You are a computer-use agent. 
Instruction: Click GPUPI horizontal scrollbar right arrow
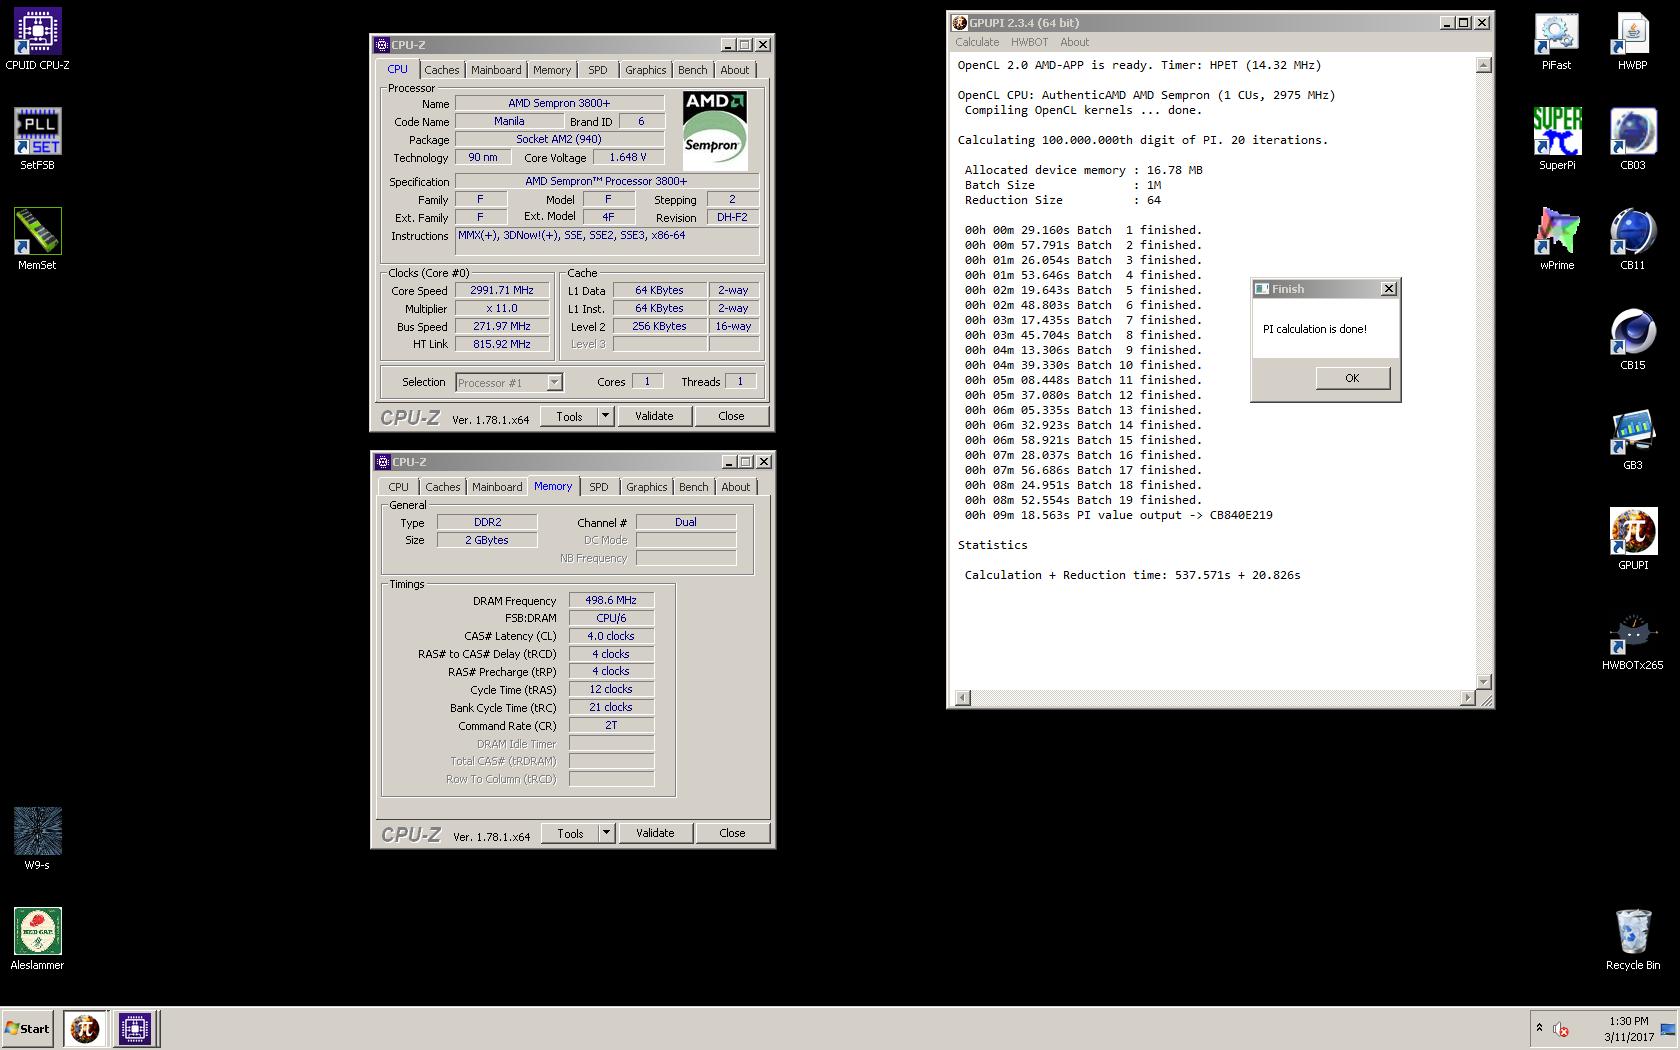(x=1468, y=697)
